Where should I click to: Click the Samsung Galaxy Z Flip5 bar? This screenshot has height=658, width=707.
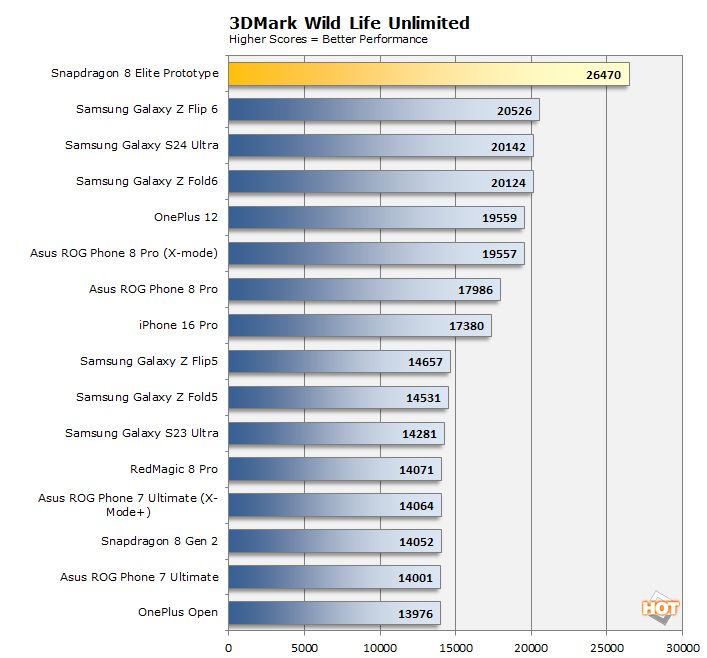339,362
